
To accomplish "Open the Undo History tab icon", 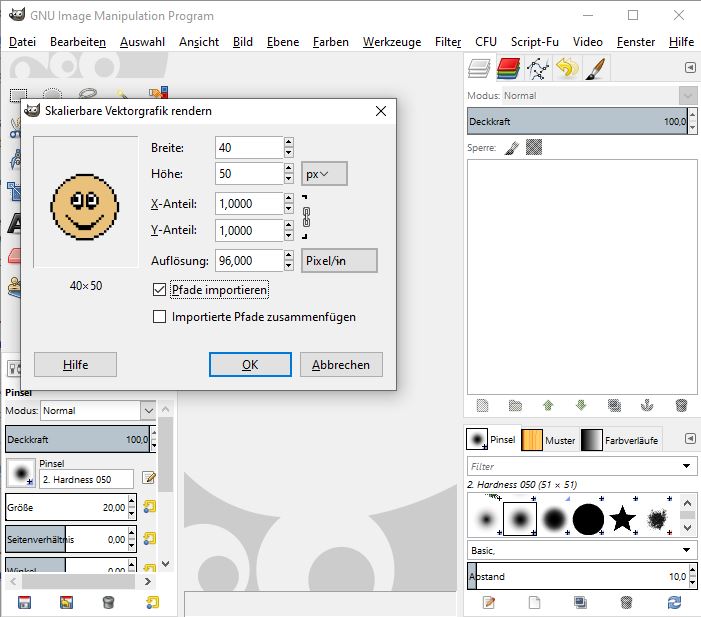I will (x=567, y=68).
